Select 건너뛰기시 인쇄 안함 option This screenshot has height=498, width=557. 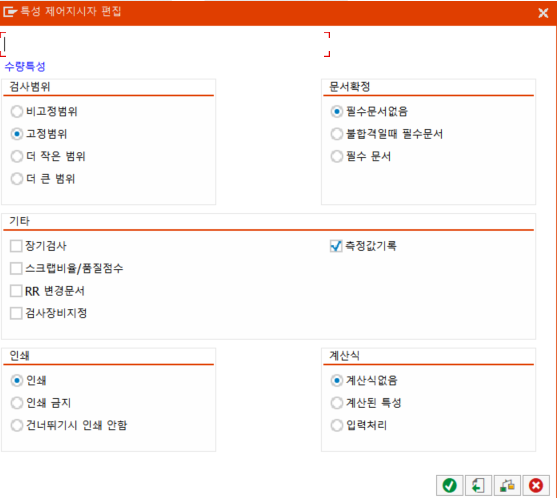point(17,425)
